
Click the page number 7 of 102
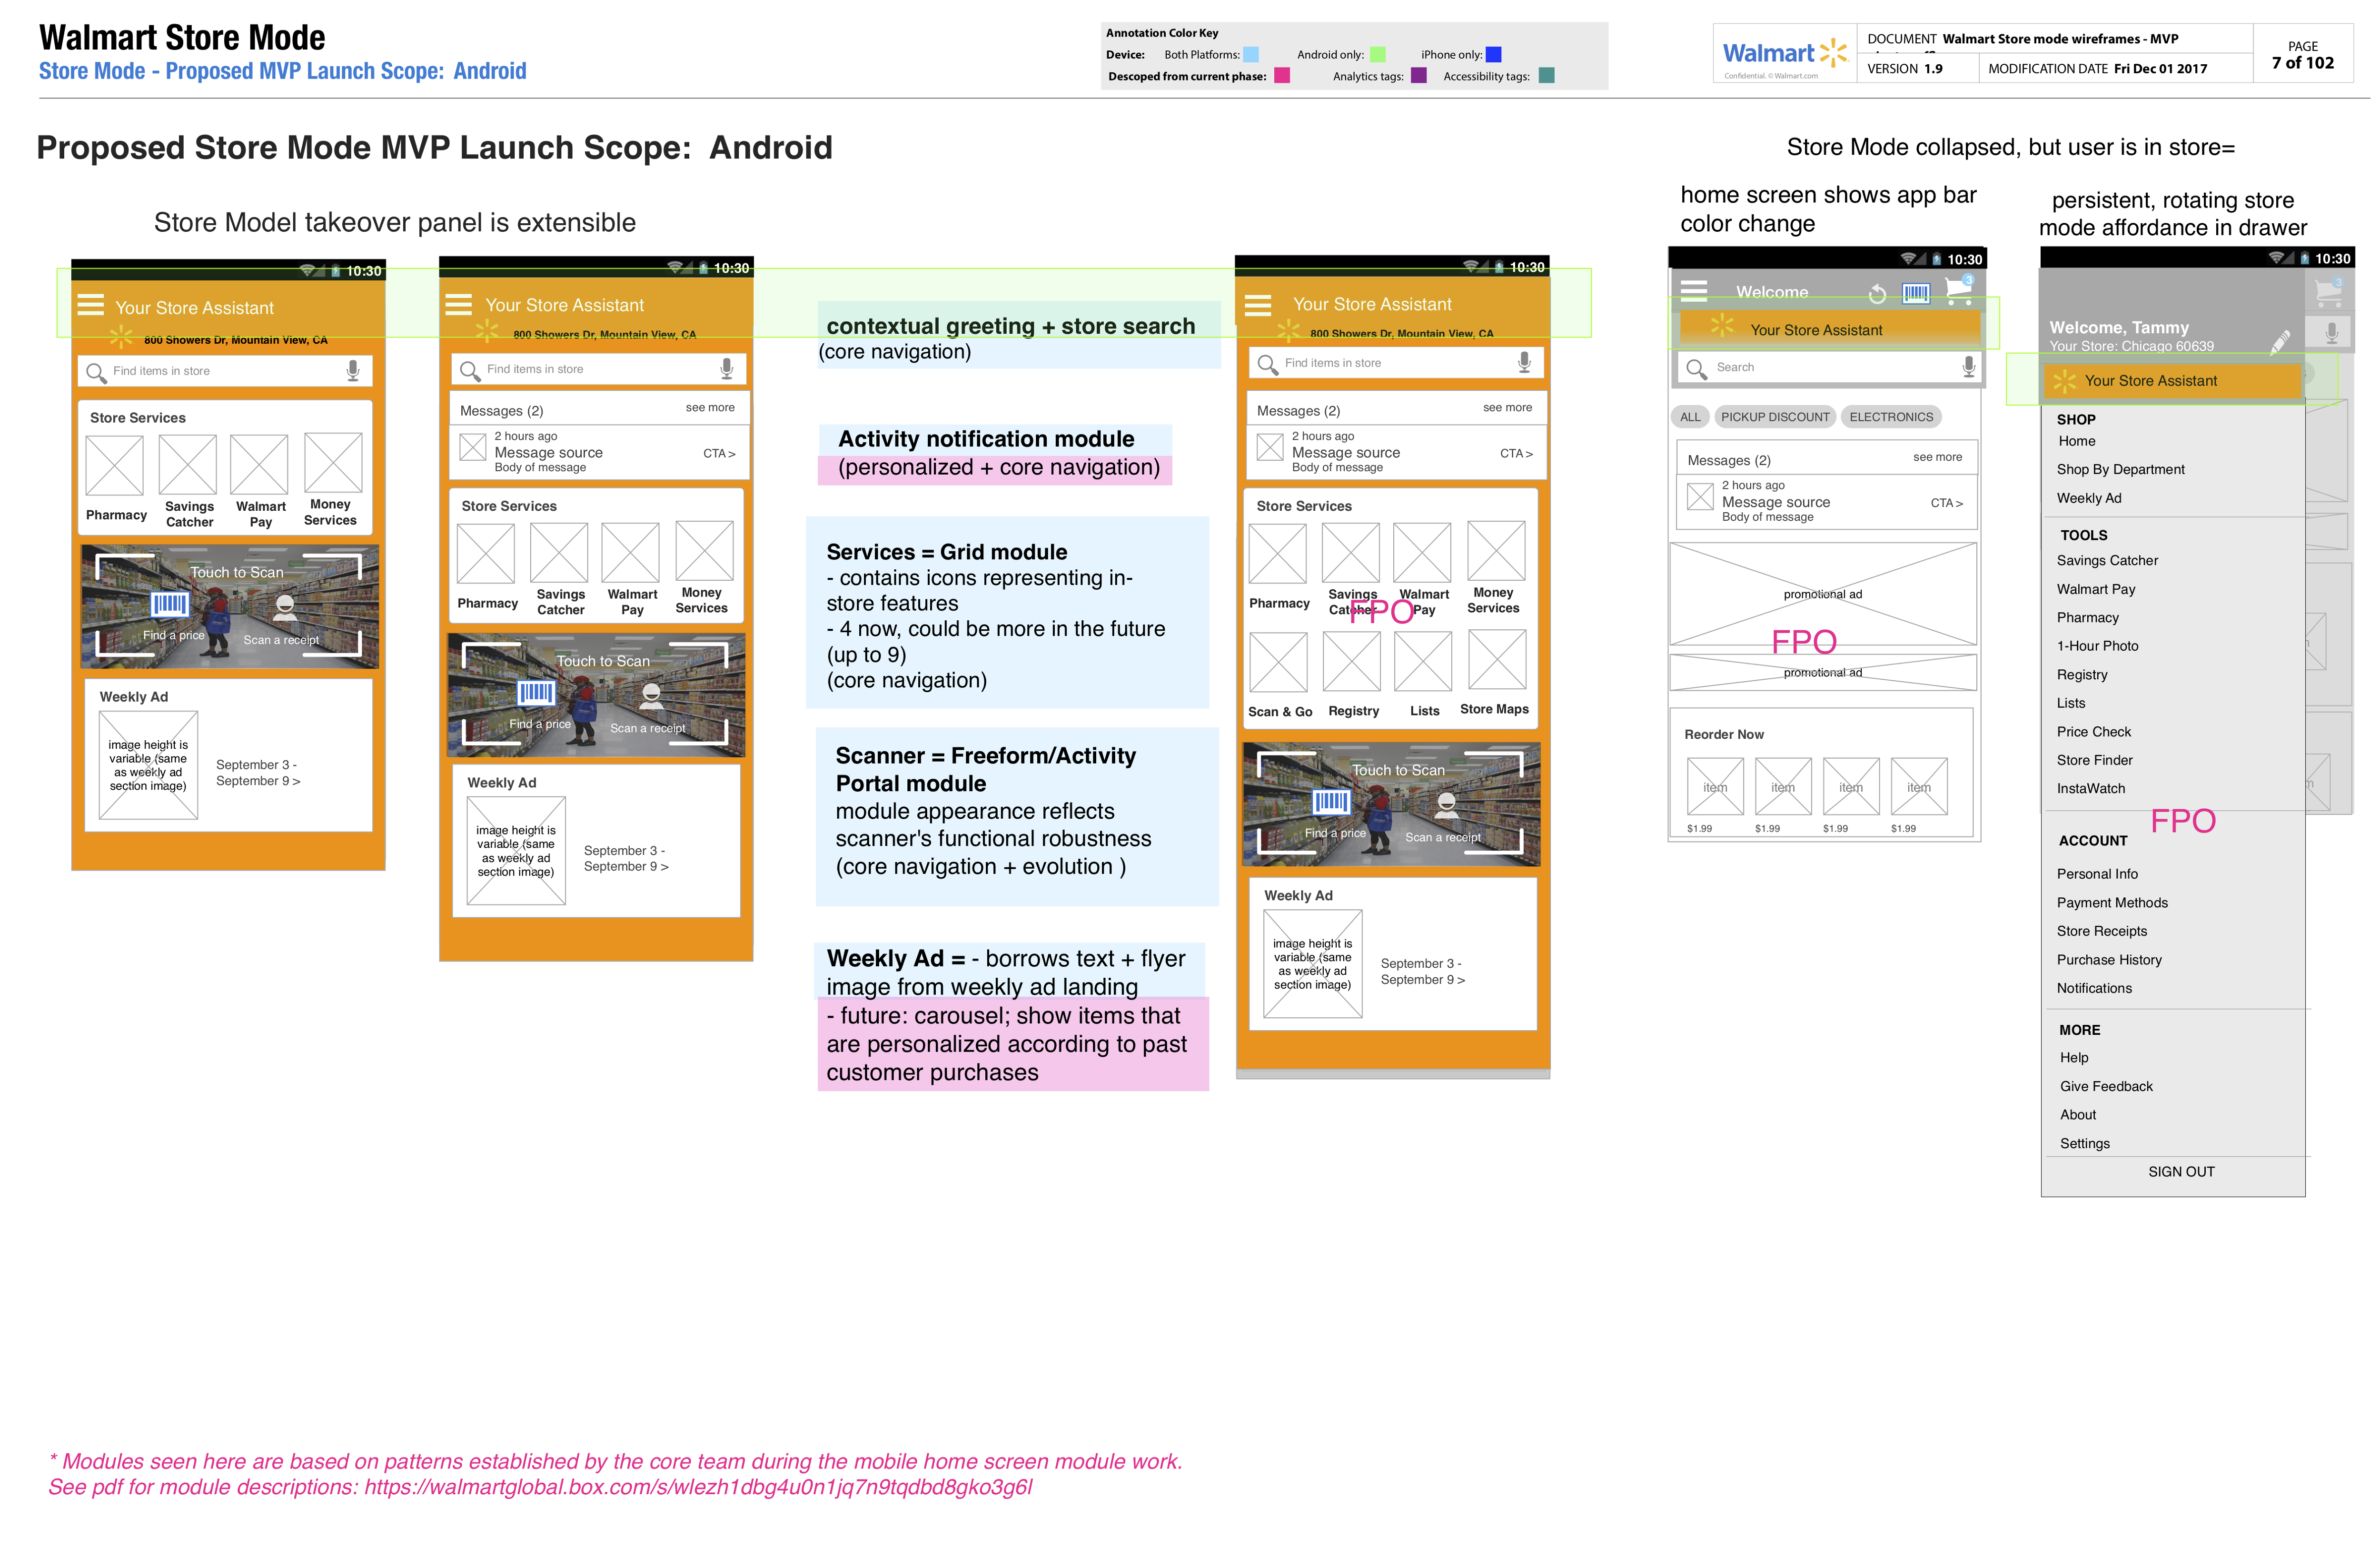pyautogui.click(x=2302, y=63)
